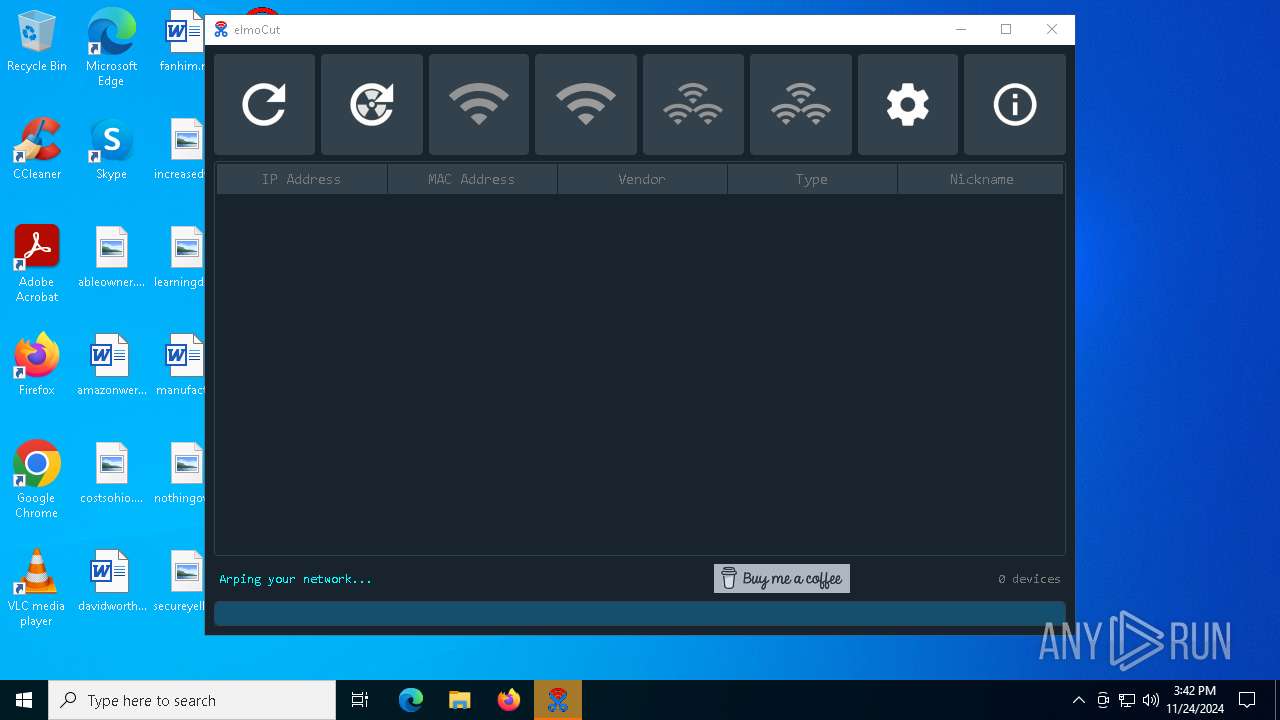Select the 'davidworth...' Word document on the desktop
The height and width of the screenshot is (720, 1280).
tap(111, 581)
